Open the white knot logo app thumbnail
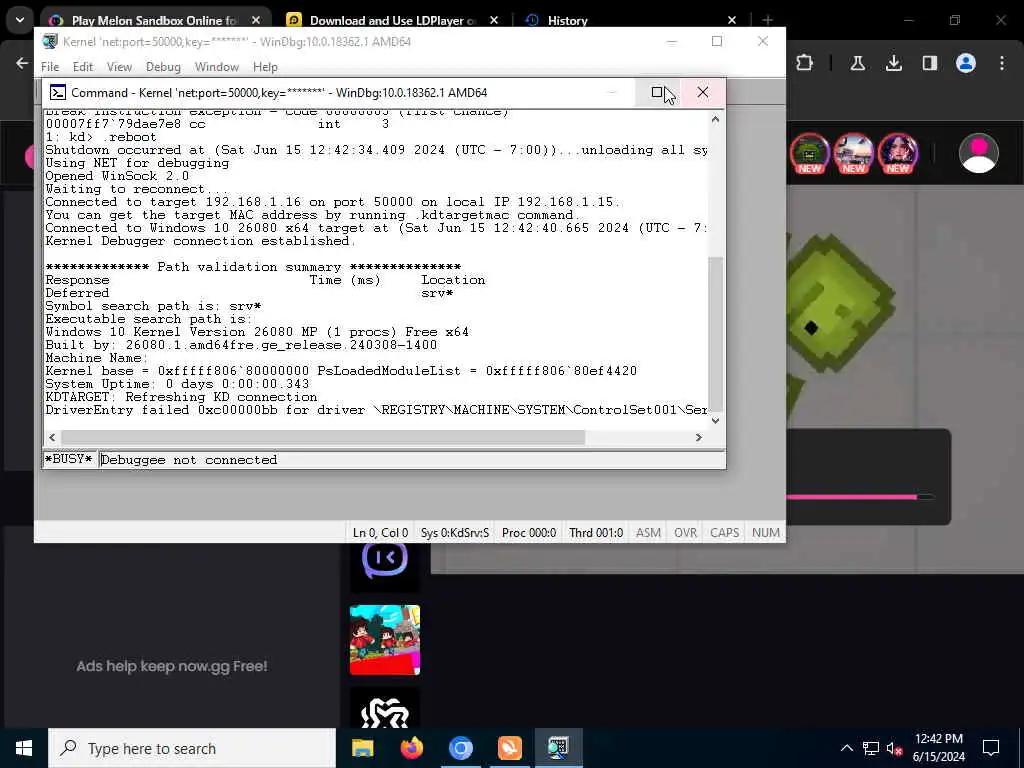Viewport: 1024px width, 768px height. click(385, 711)
